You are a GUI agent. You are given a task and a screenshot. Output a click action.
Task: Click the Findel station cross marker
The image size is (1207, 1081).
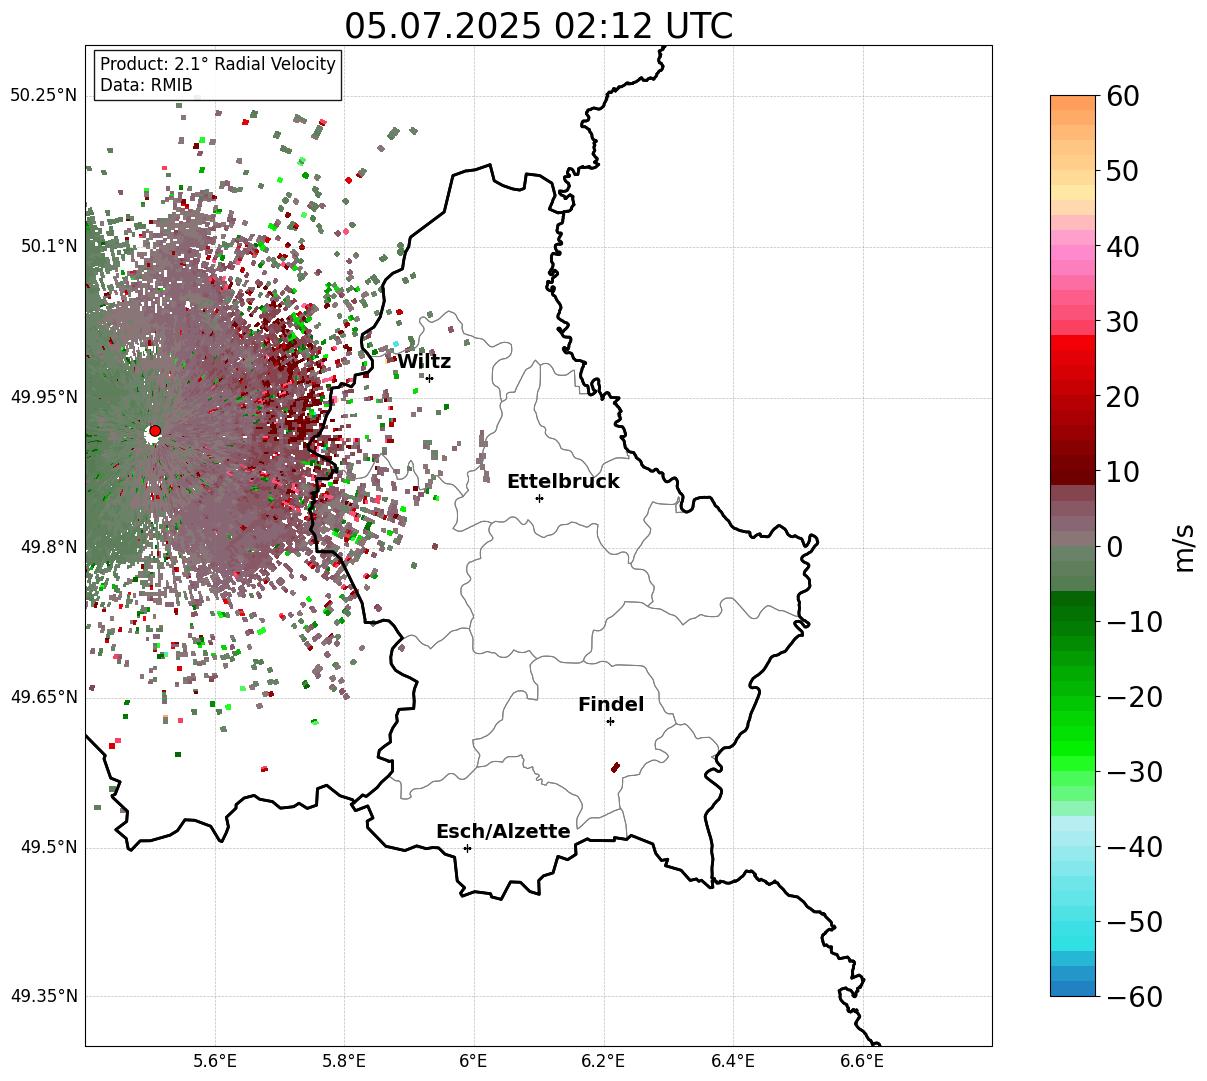coord(610,721)
